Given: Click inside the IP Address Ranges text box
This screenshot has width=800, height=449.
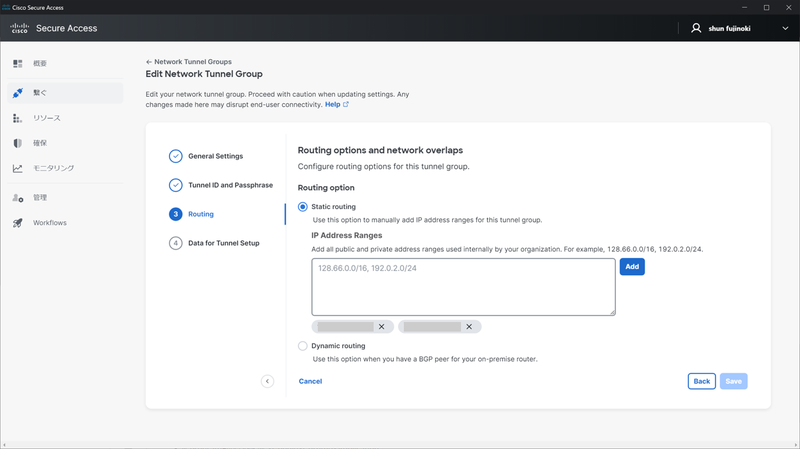Looking at the screenshot, I should pos(463,287).
